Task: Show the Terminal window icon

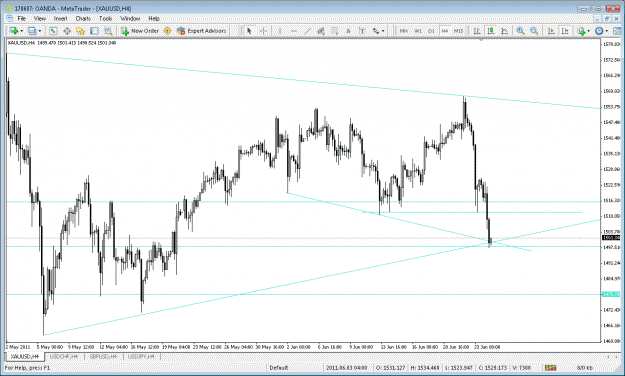Action: tap(94, 31)
